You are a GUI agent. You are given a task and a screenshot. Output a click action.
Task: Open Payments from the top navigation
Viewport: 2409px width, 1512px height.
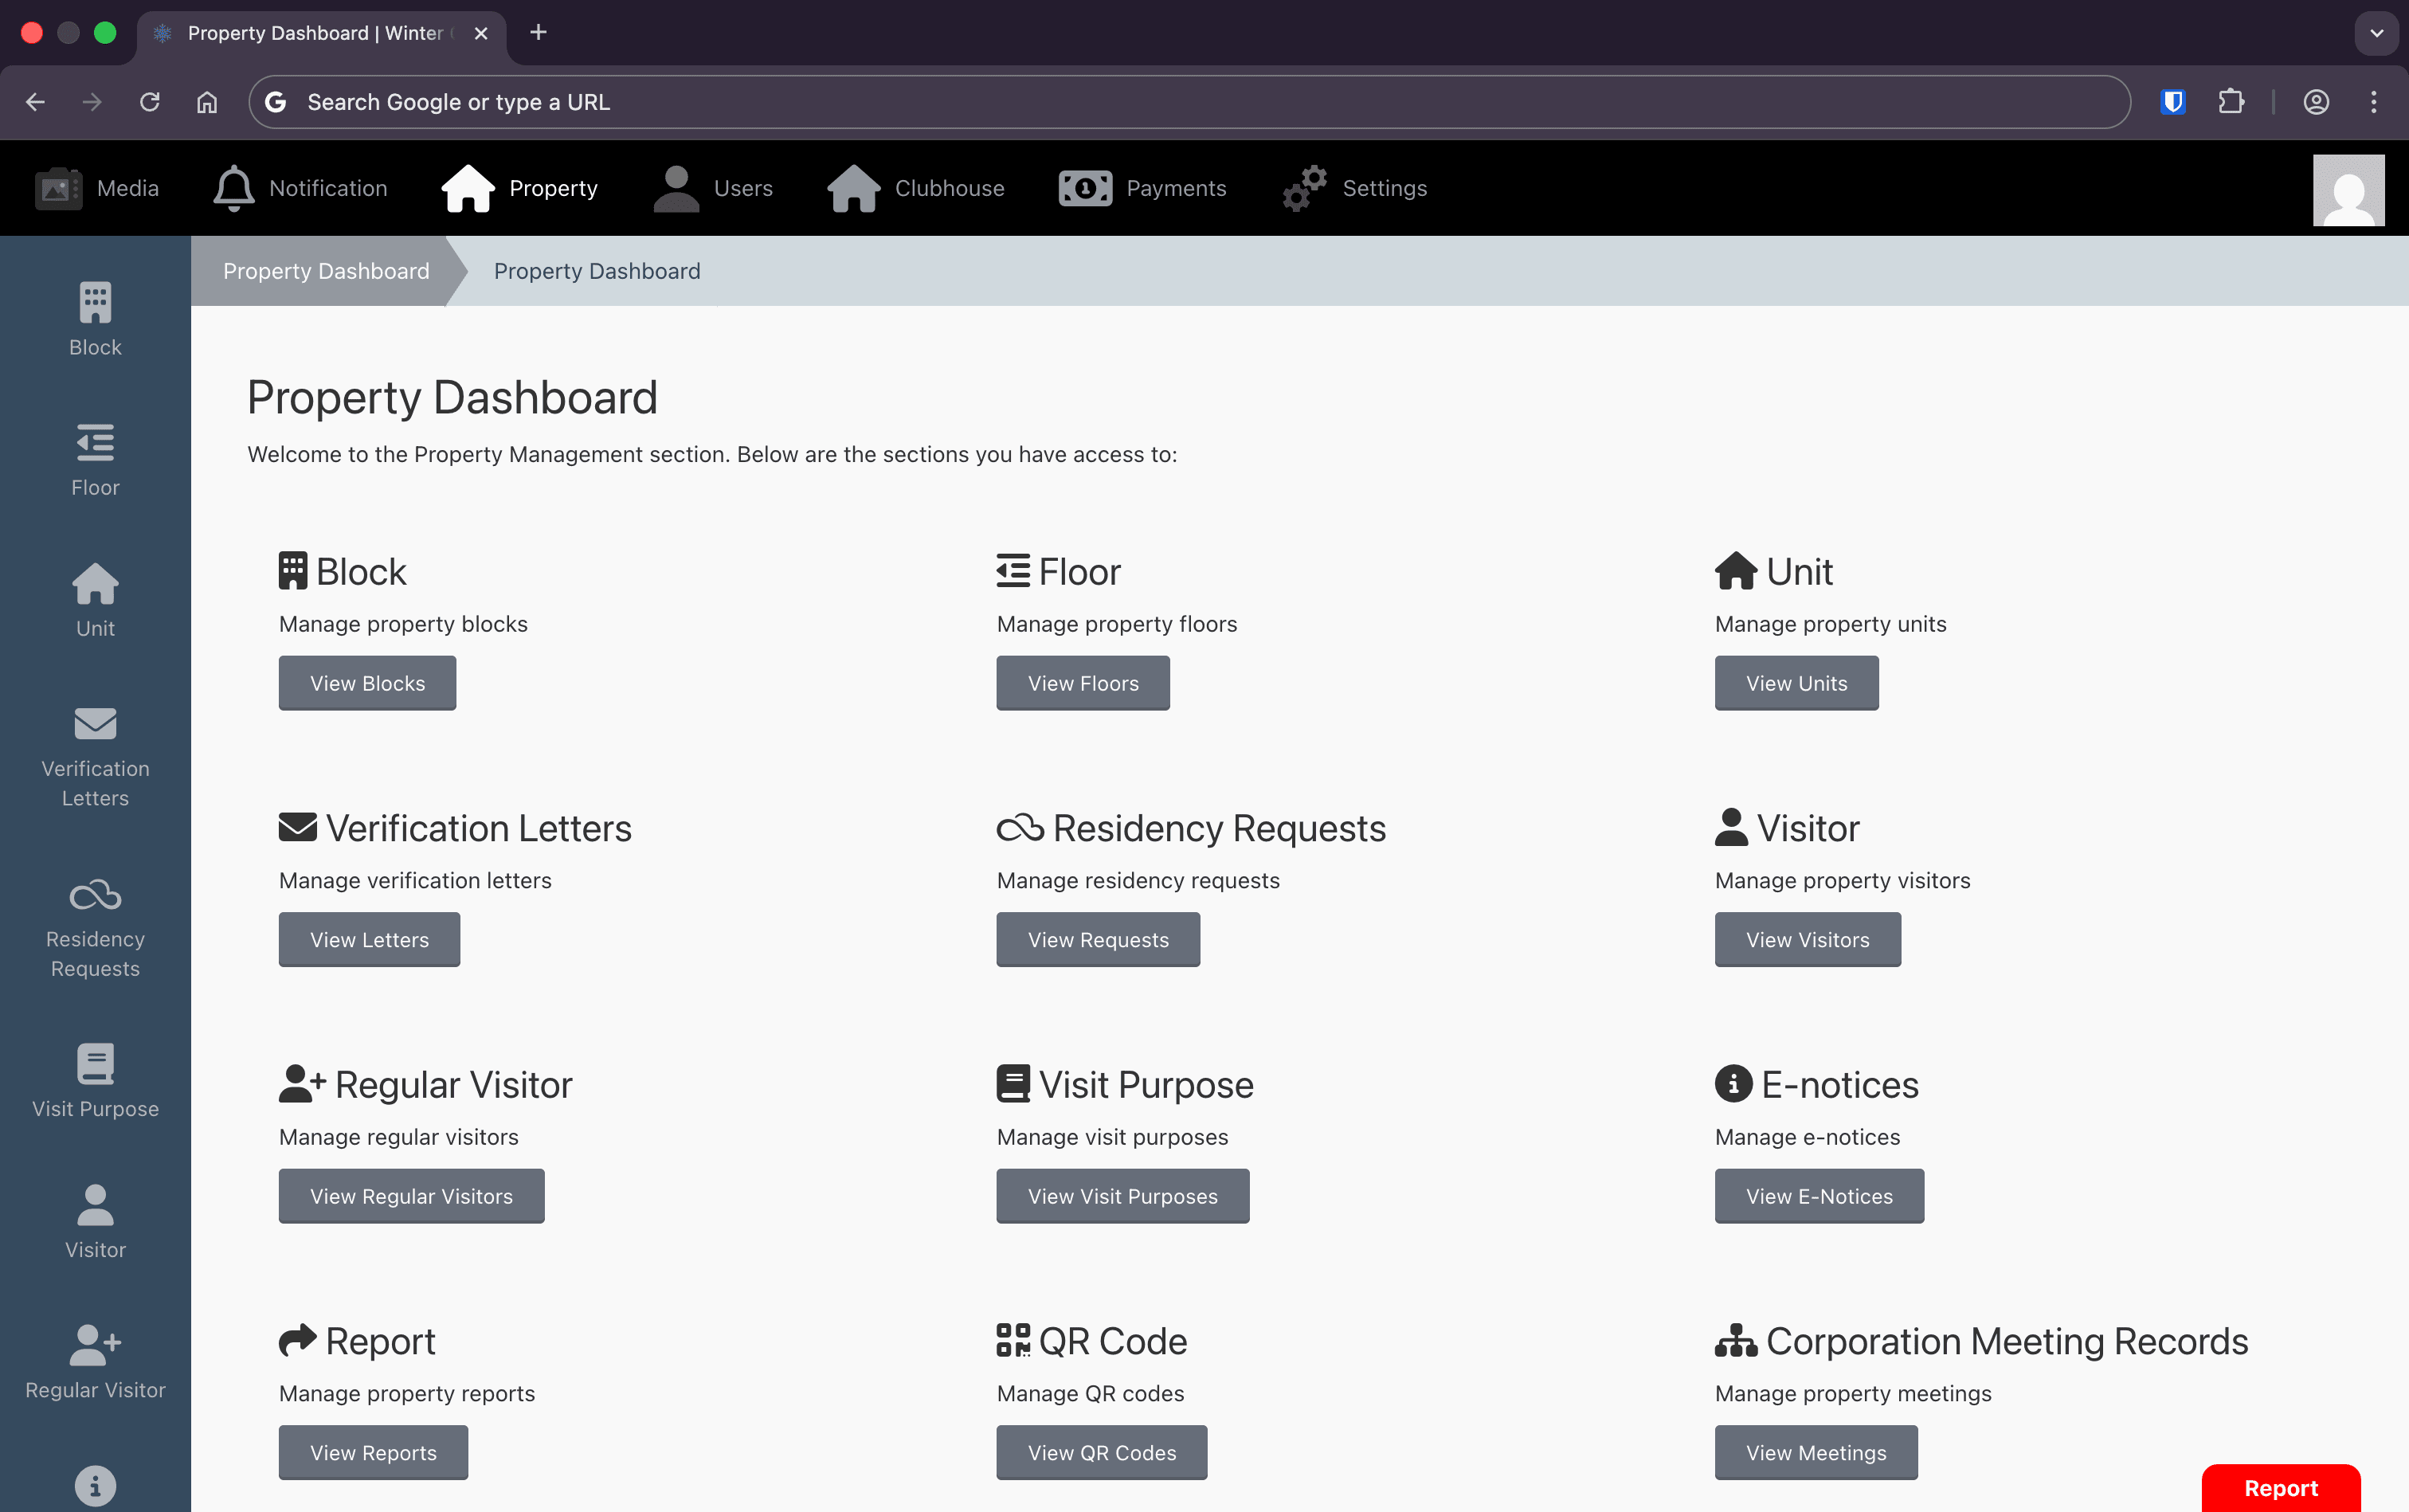coord(1143,188)
